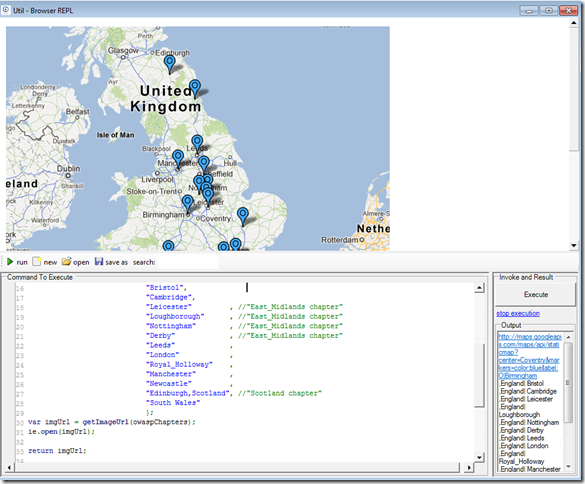
Task: Click the blue marker near Leeds
Action: (197, 144)
